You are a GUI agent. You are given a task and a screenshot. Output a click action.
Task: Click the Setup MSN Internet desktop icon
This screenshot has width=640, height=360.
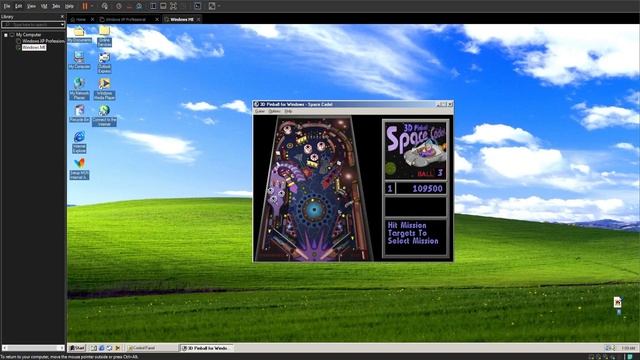79,169
